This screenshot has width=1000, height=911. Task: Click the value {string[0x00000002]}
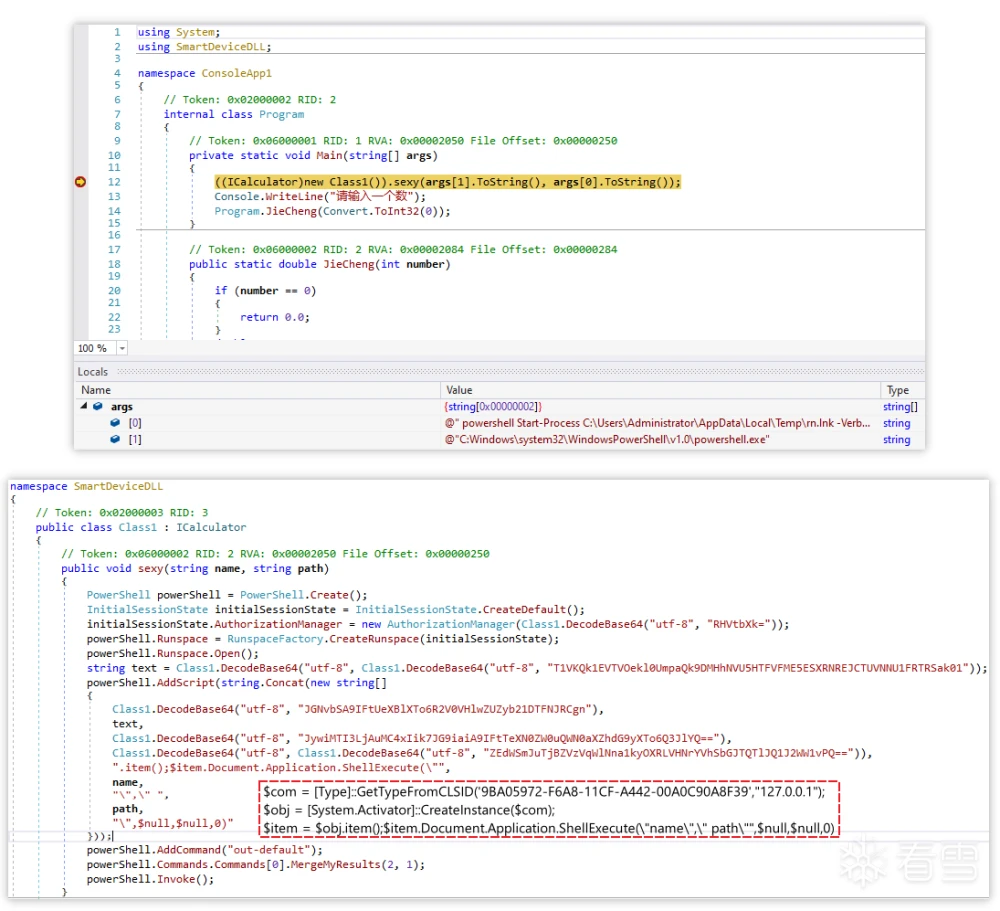pyautogui.click(x=493, y=406)
